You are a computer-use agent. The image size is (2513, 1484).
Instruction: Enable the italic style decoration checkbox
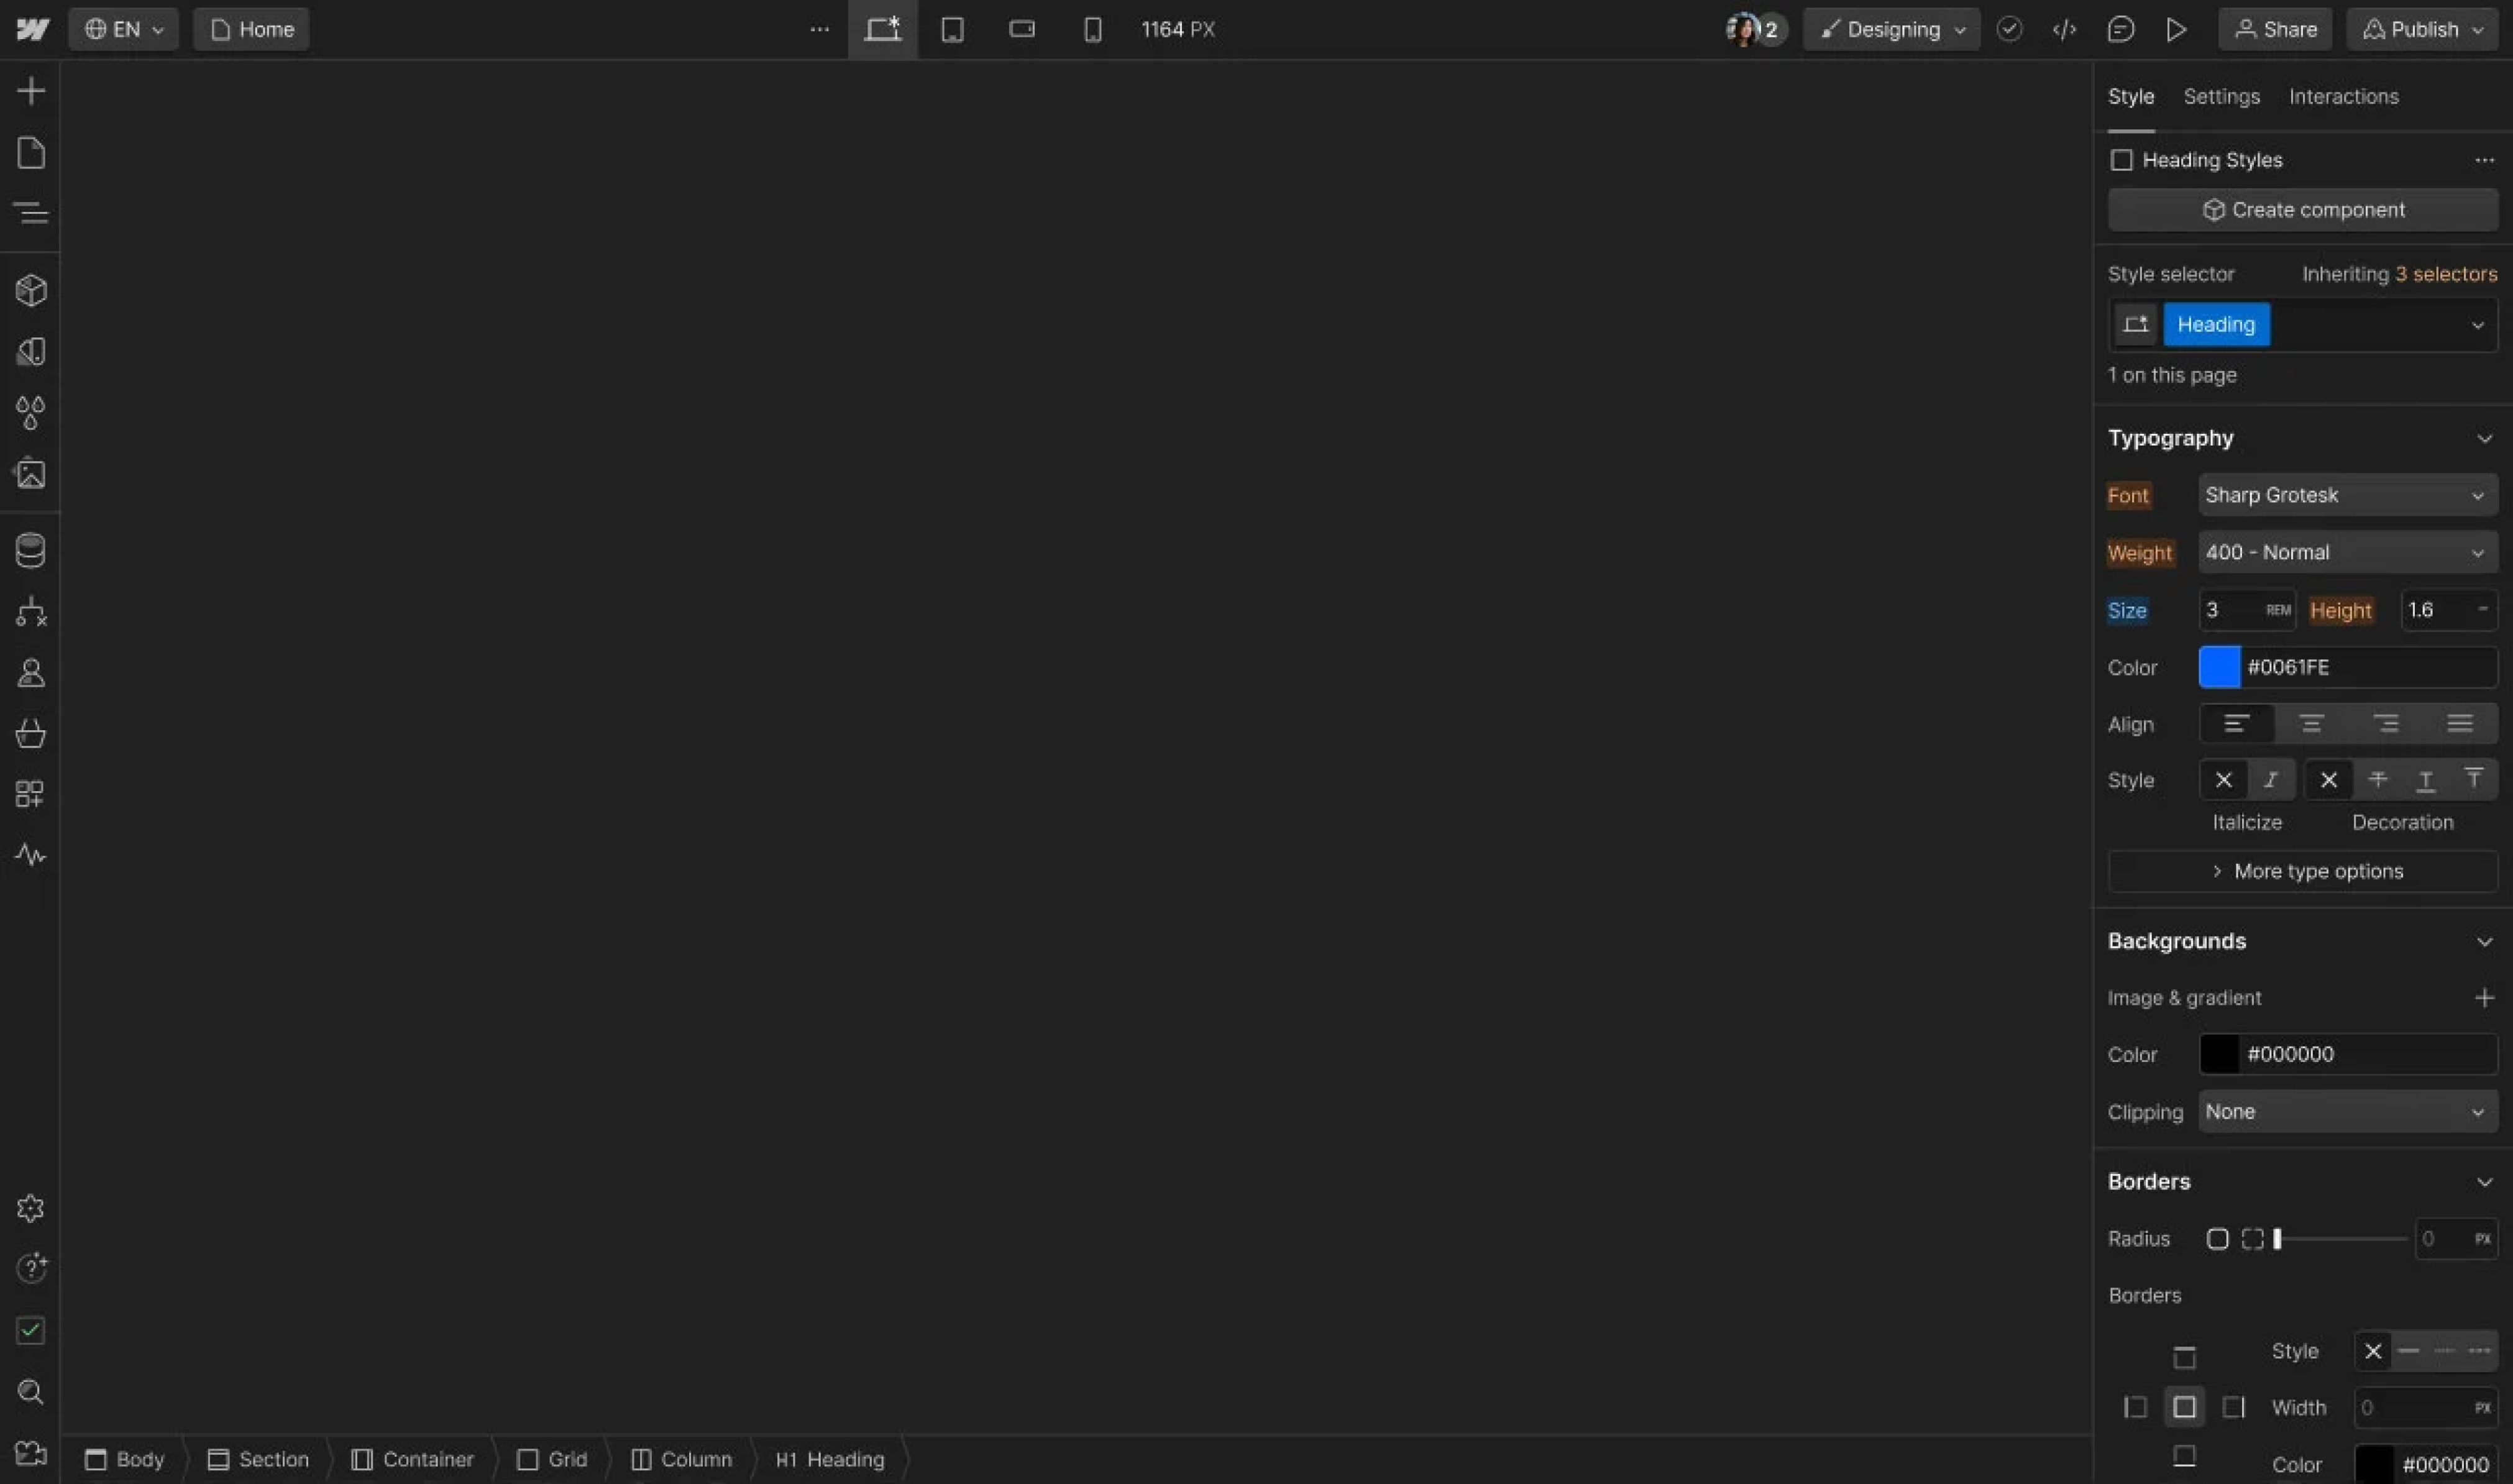[x=2273, y=779]
